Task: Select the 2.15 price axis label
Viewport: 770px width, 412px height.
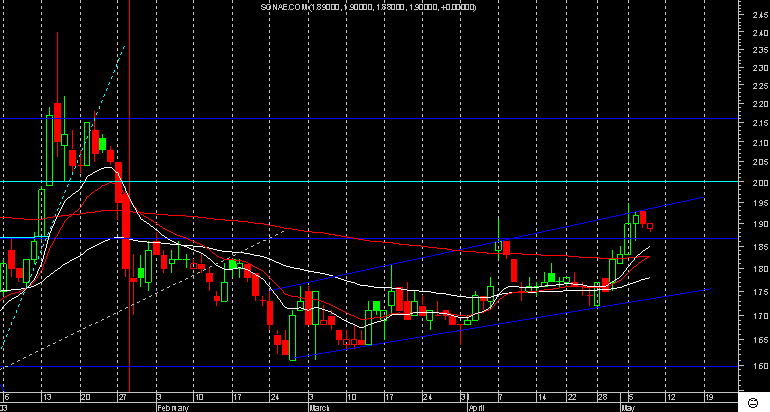Action: (760, 123)
